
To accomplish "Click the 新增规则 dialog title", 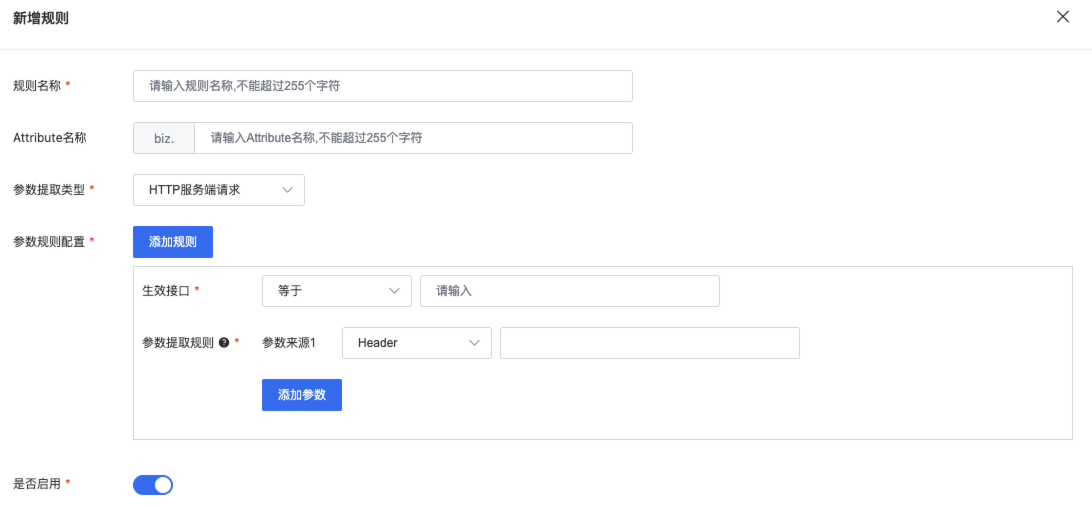I will click(41, 18).
